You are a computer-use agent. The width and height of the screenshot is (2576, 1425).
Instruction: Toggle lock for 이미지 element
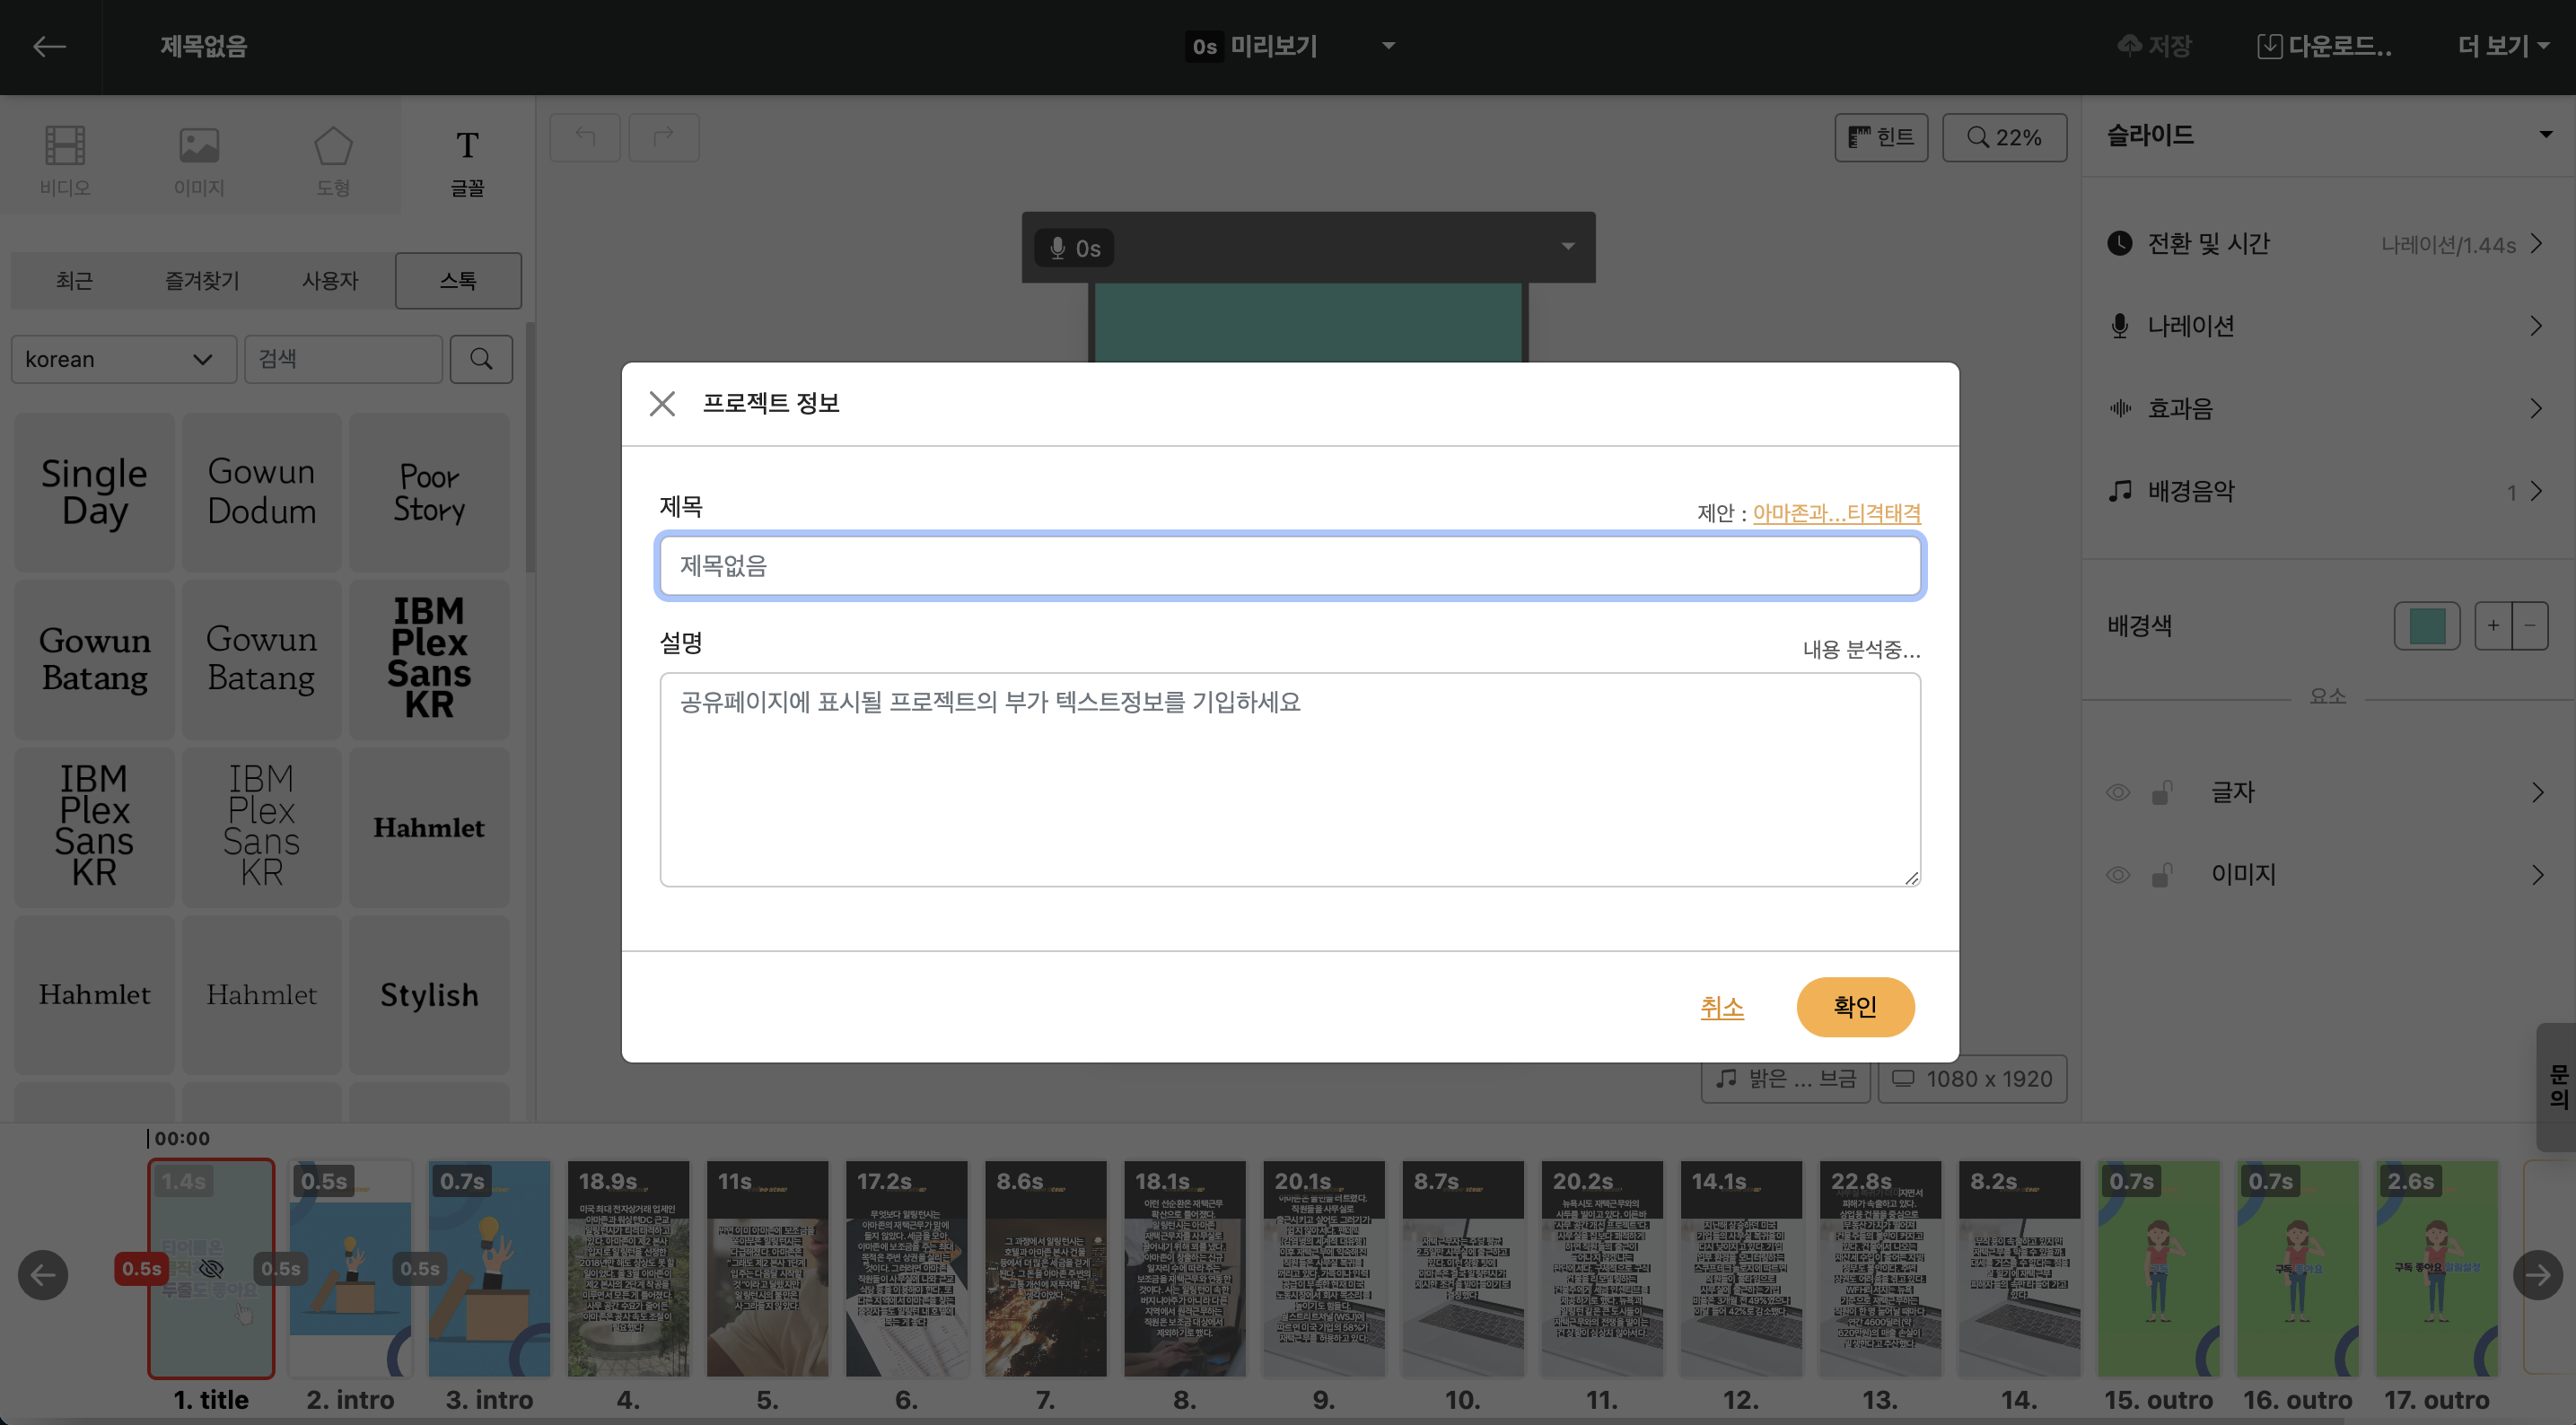click(x=2161, y=874)
